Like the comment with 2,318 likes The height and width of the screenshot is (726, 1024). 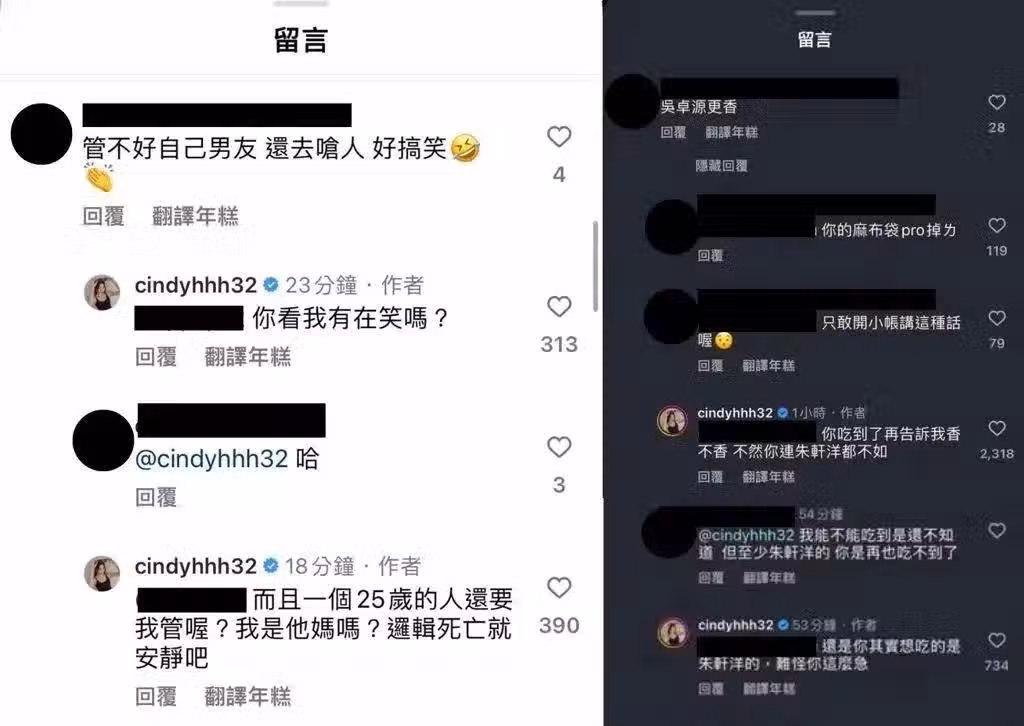997,428
